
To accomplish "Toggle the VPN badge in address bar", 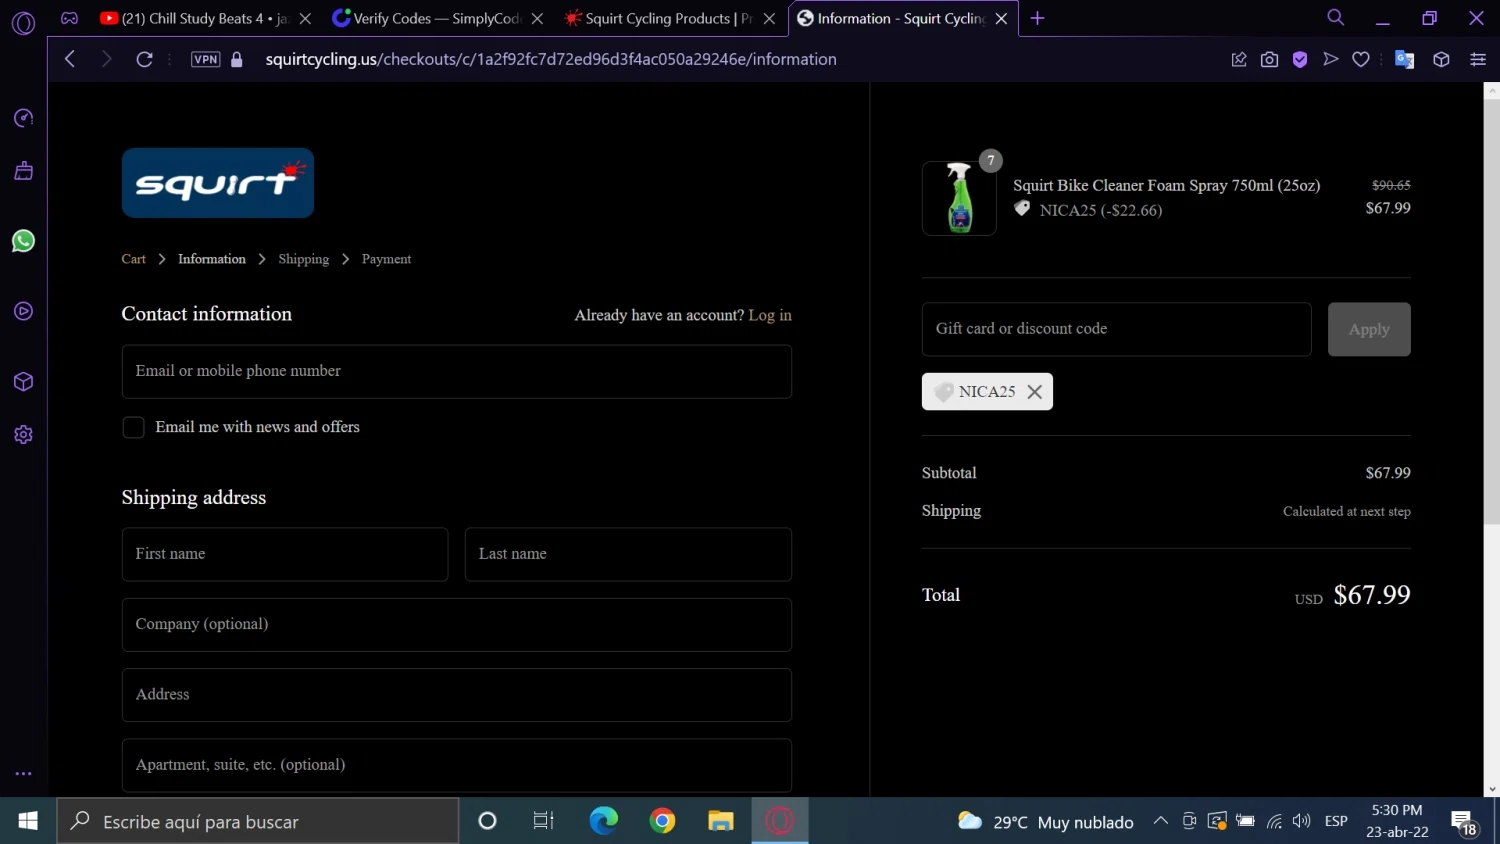I will tap(206, 59).
